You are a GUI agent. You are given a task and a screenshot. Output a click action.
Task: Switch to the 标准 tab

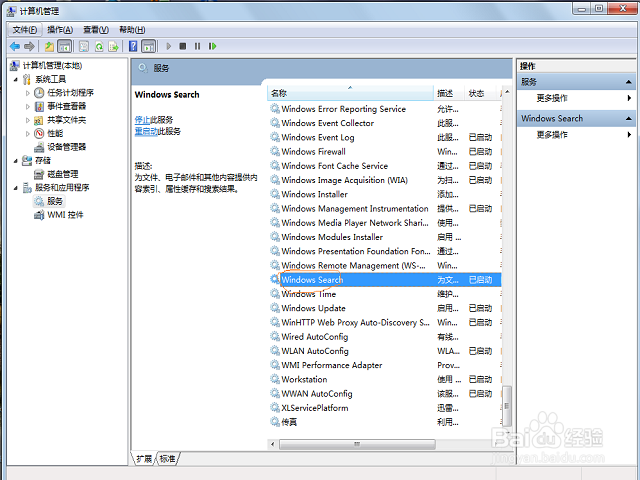pos(167,459)
